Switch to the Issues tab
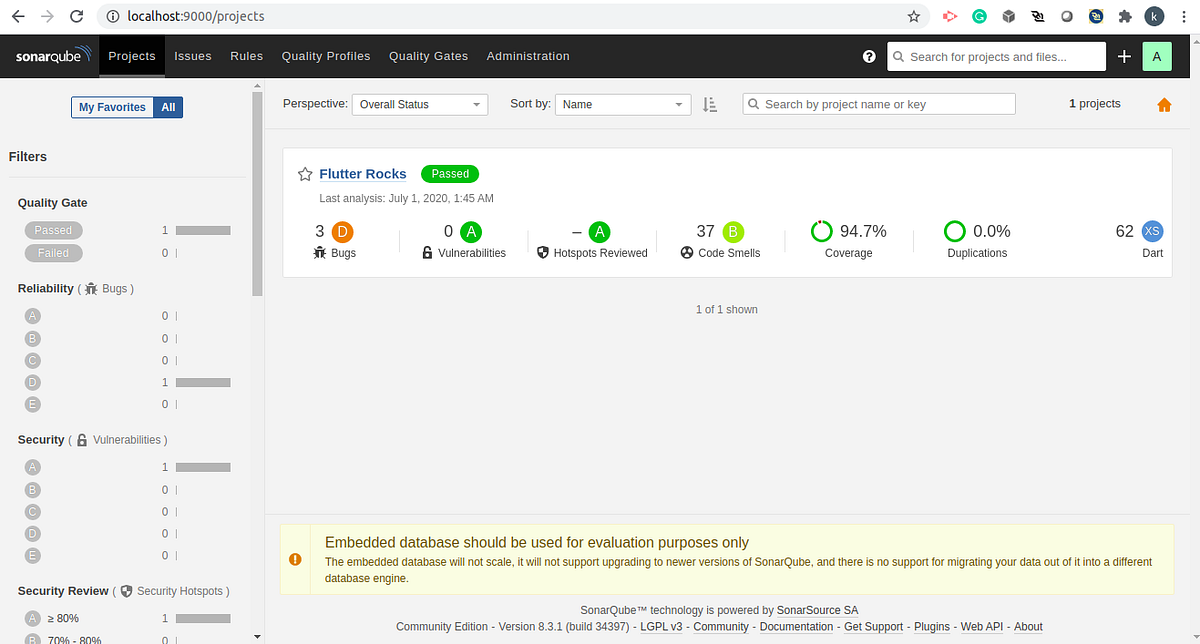The height and width of the screenshot is (644, 1200). 192,56
